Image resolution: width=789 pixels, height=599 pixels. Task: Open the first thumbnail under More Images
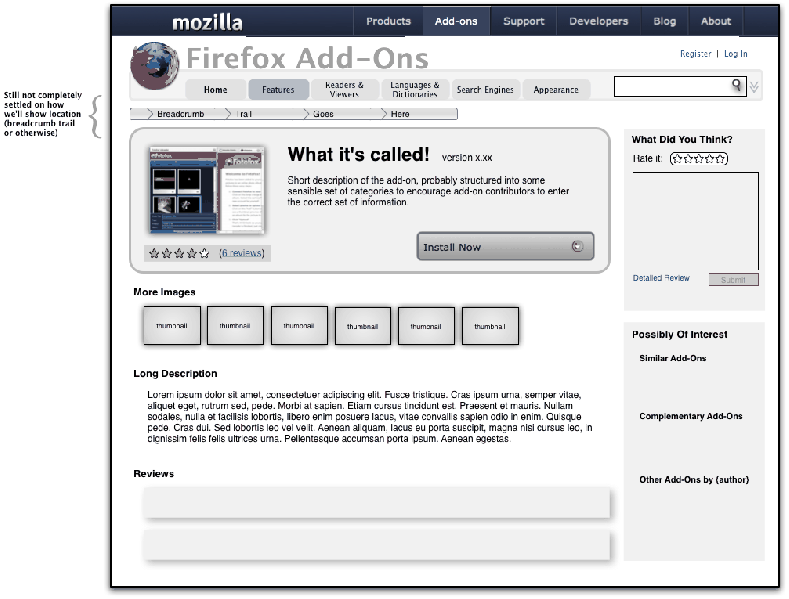click(x=172, y=326)
